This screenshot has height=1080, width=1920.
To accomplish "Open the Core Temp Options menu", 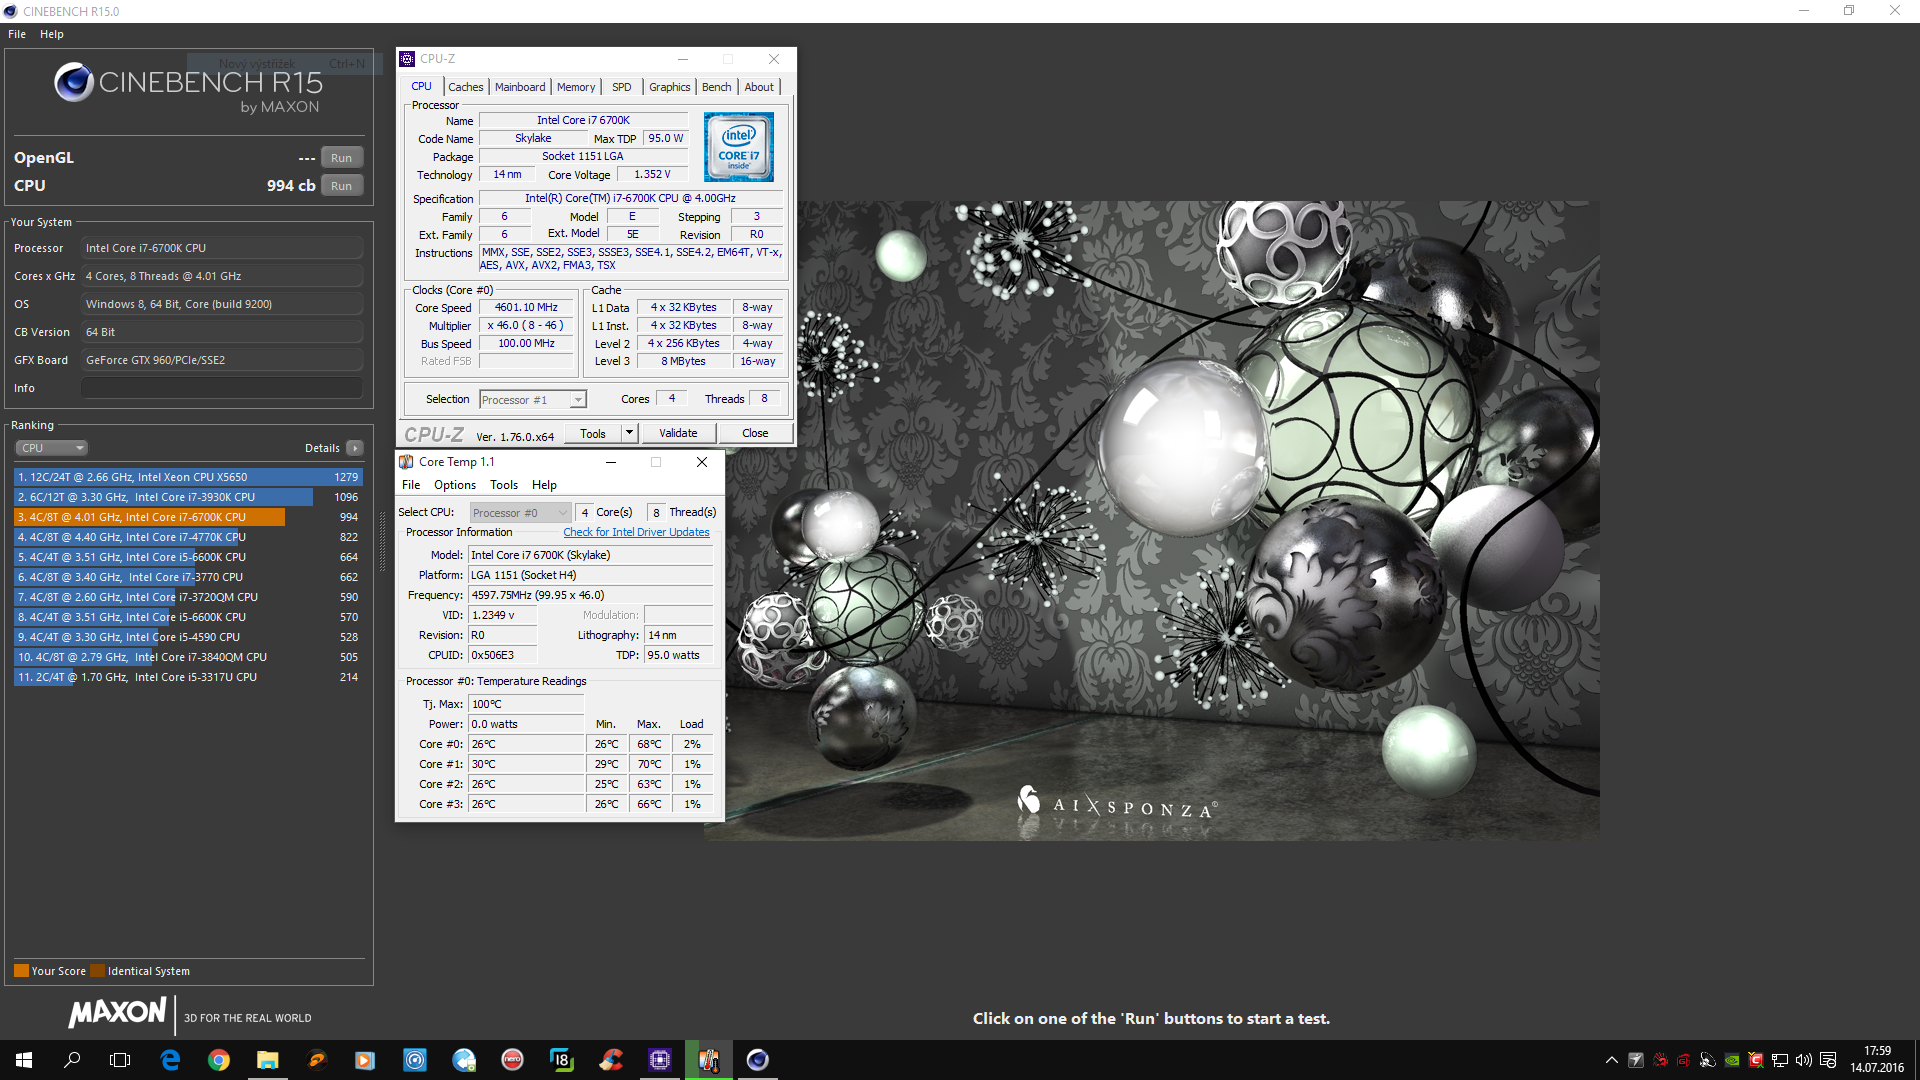I will 454,485.
